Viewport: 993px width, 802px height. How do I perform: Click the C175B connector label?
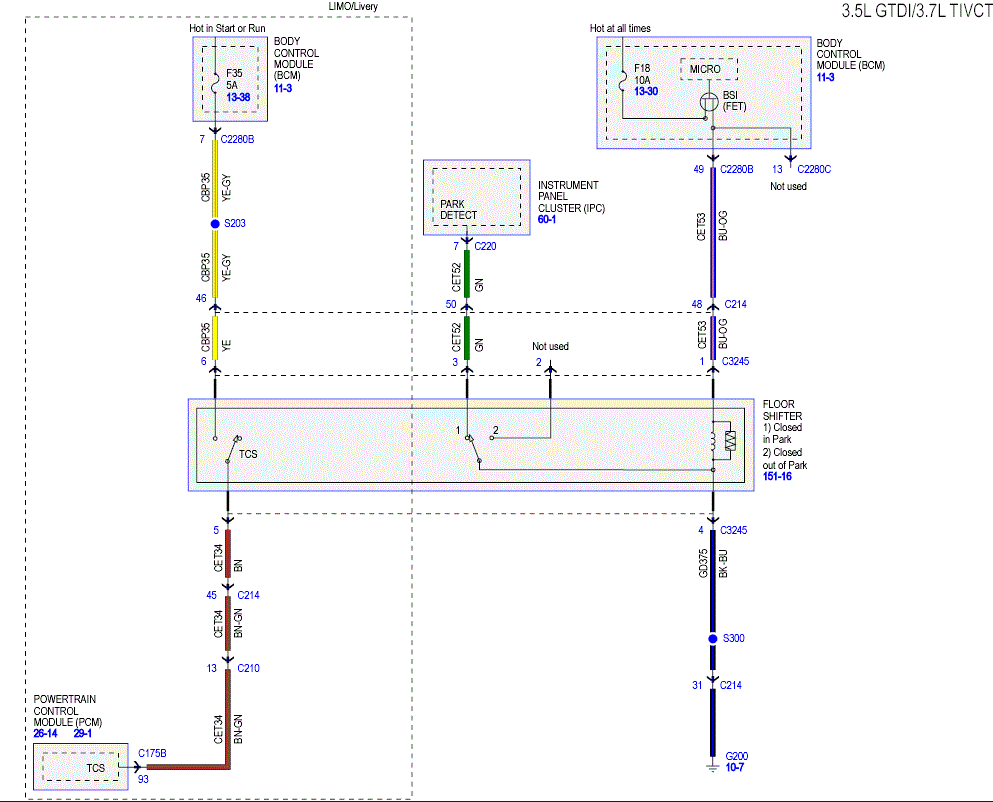tap(152, 753)
